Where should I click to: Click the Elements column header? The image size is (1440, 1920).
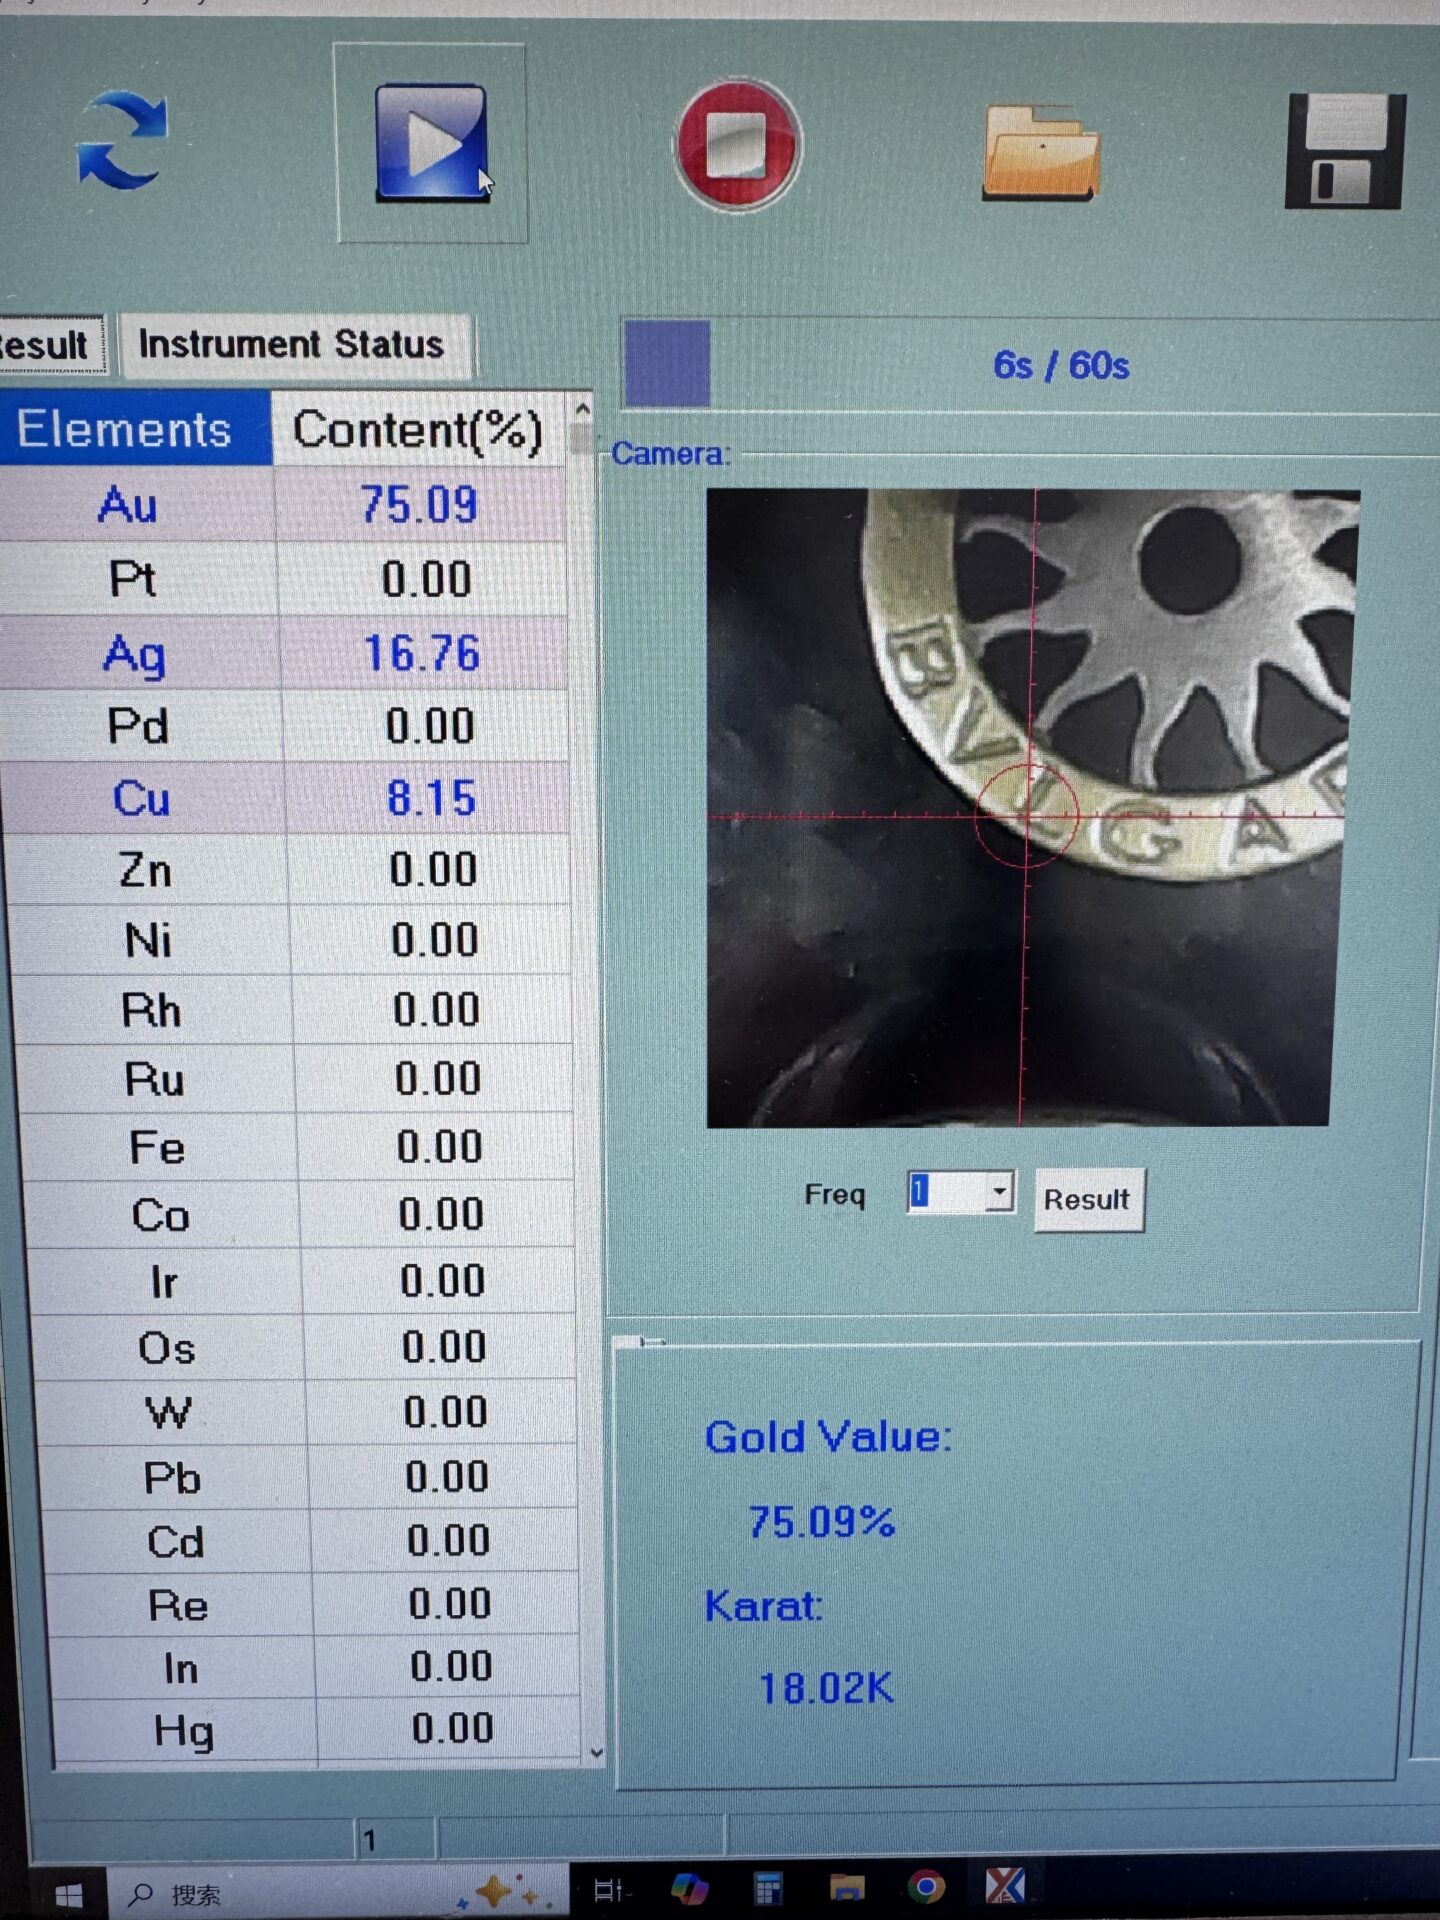click(x=134, y=429)
